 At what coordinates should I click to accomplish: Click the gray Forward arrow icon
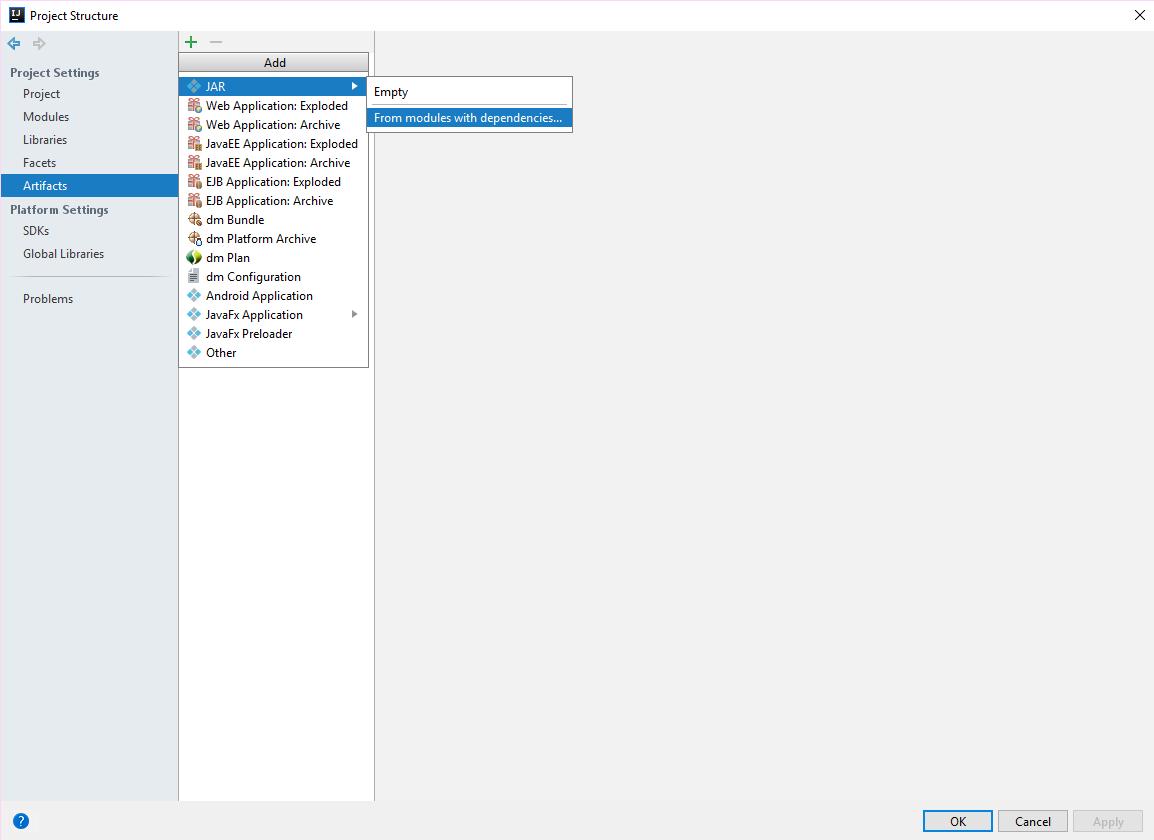click(x=39, y=43)
